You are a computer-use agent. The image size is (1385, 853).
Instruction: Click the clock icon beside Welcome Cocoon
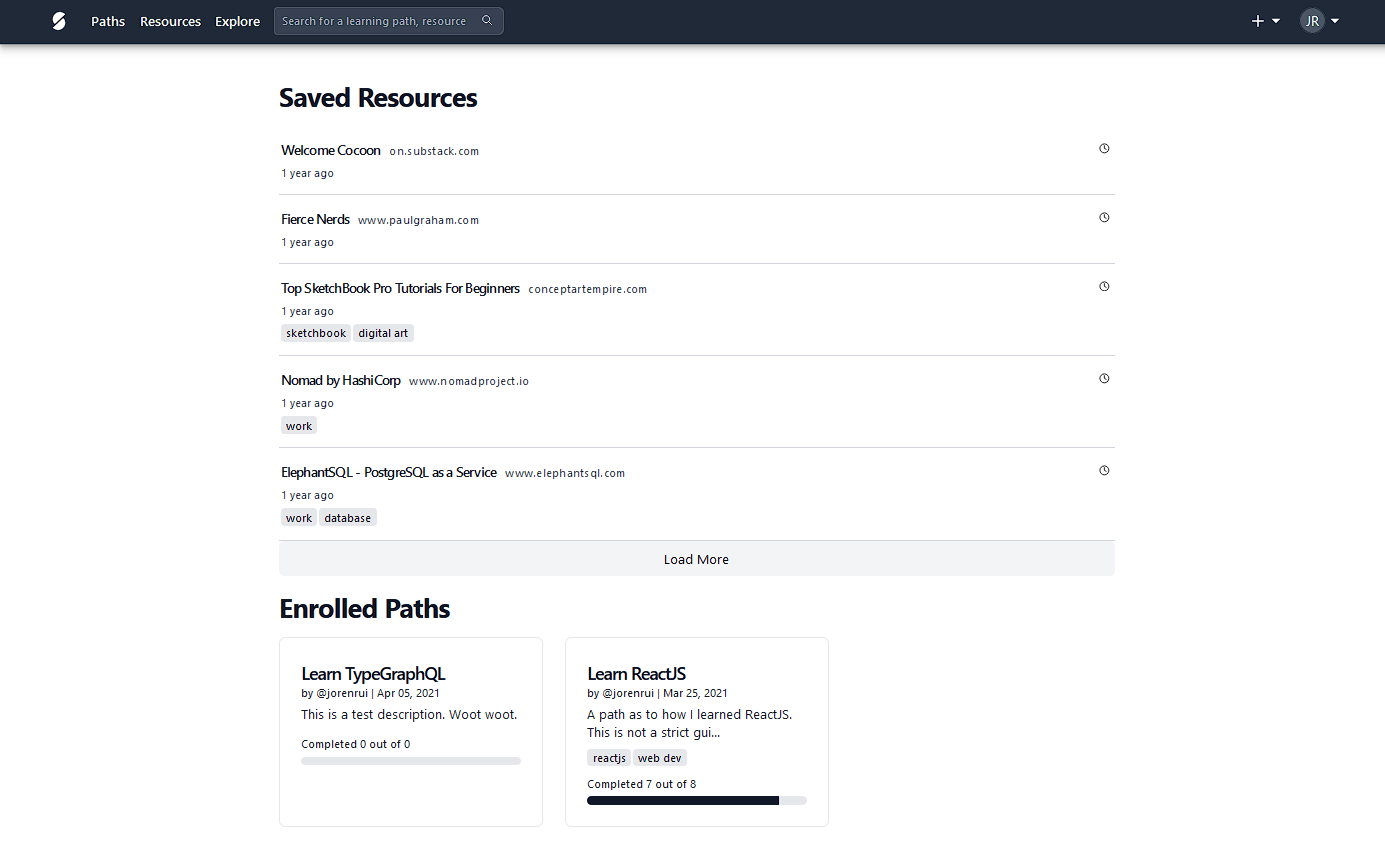1104,148
